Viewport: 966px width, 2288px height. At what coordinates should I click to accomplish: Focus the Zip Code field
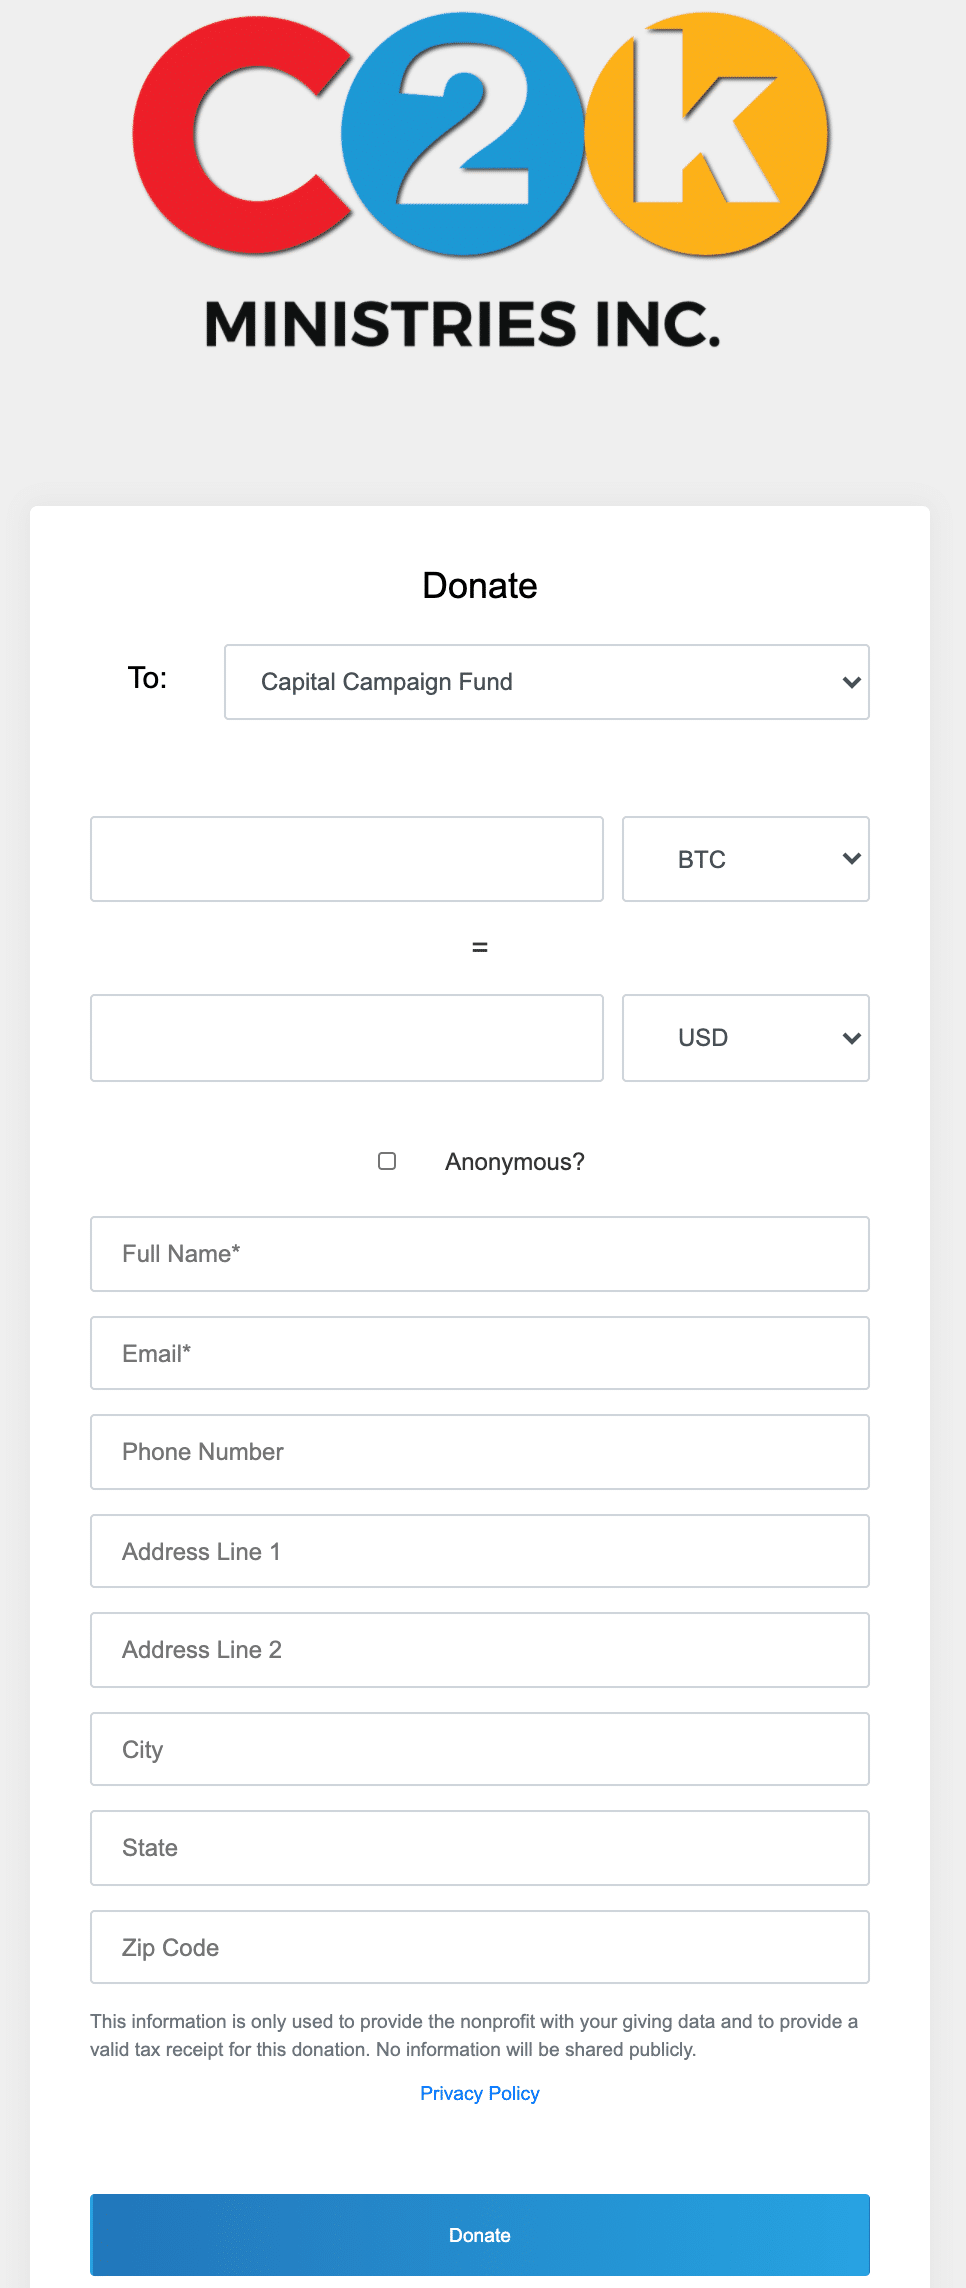tap(480, 1947)
